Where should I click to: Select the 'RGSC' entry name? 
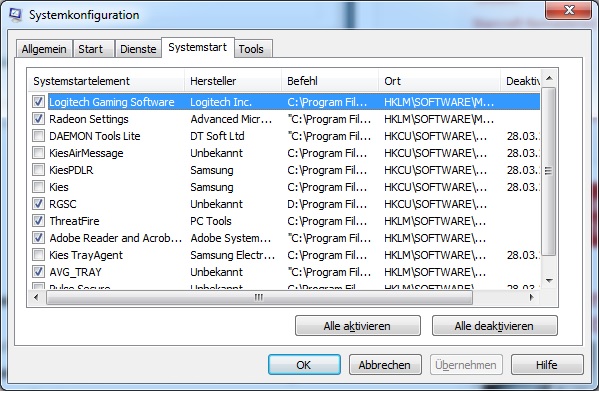point(63,204)
